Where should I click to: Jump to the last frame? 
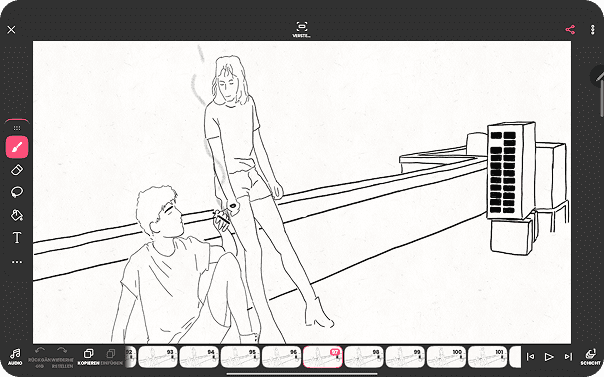[568, 357]
